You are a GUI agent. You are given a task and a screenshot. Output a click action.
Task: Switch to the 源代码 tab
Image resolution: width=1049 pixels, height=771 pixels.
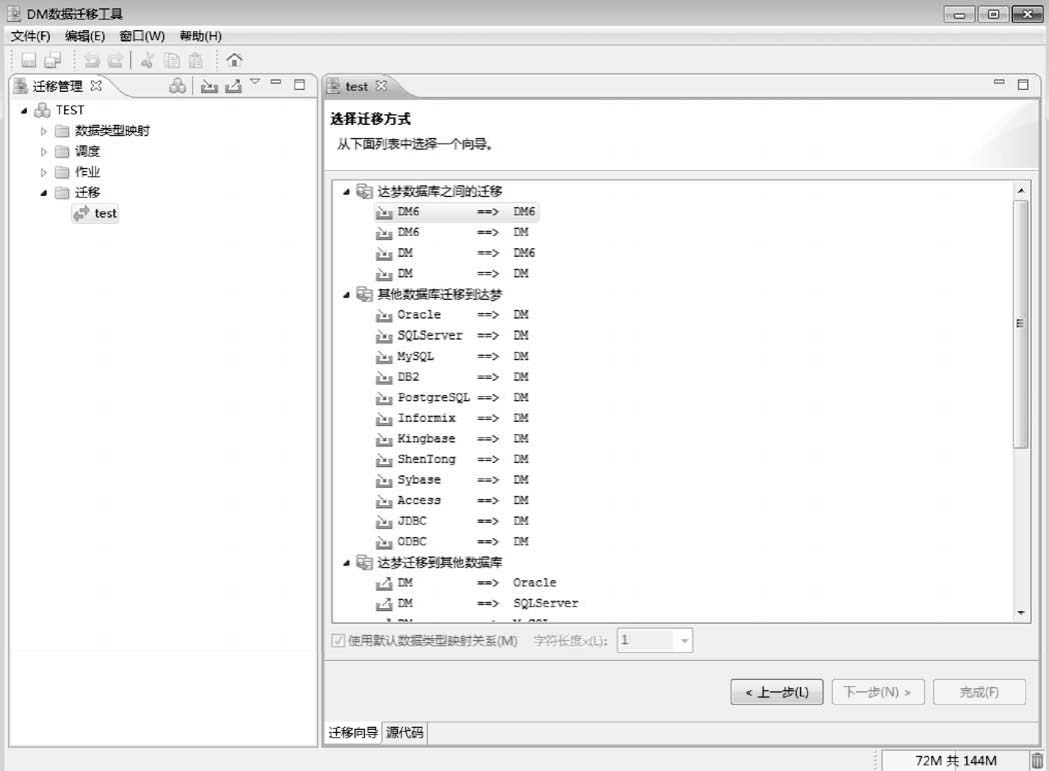[405, 733]
